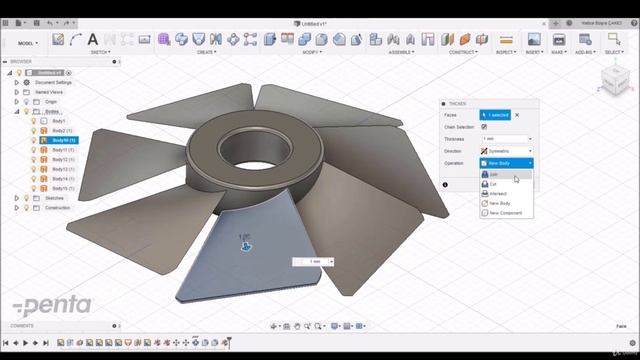The image size is (640, 360).
Task: Click the Insert image icon
Action: coord(534,40)
